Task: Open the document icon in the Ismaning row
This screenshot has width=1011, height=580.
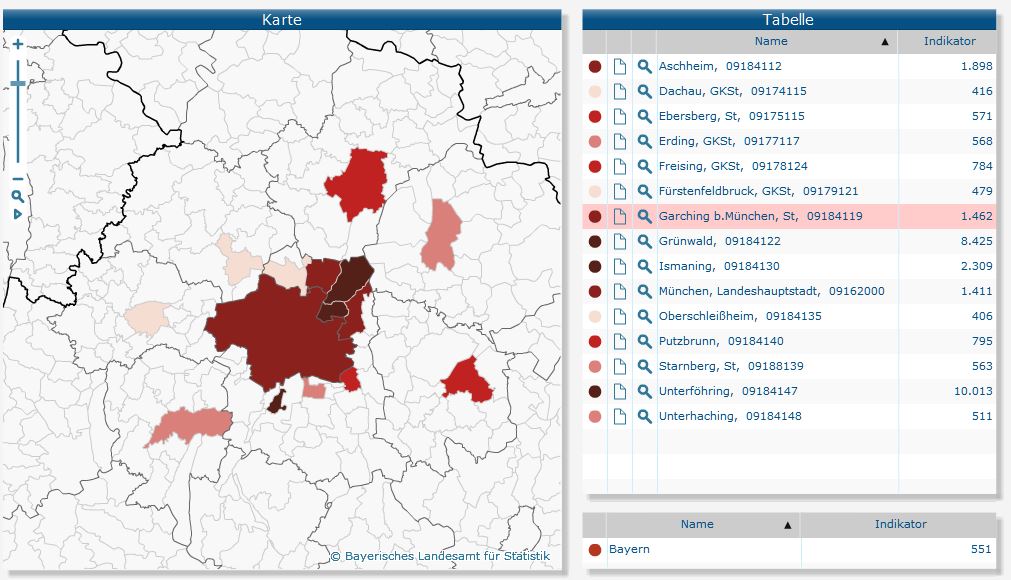Action: point(620,266)
